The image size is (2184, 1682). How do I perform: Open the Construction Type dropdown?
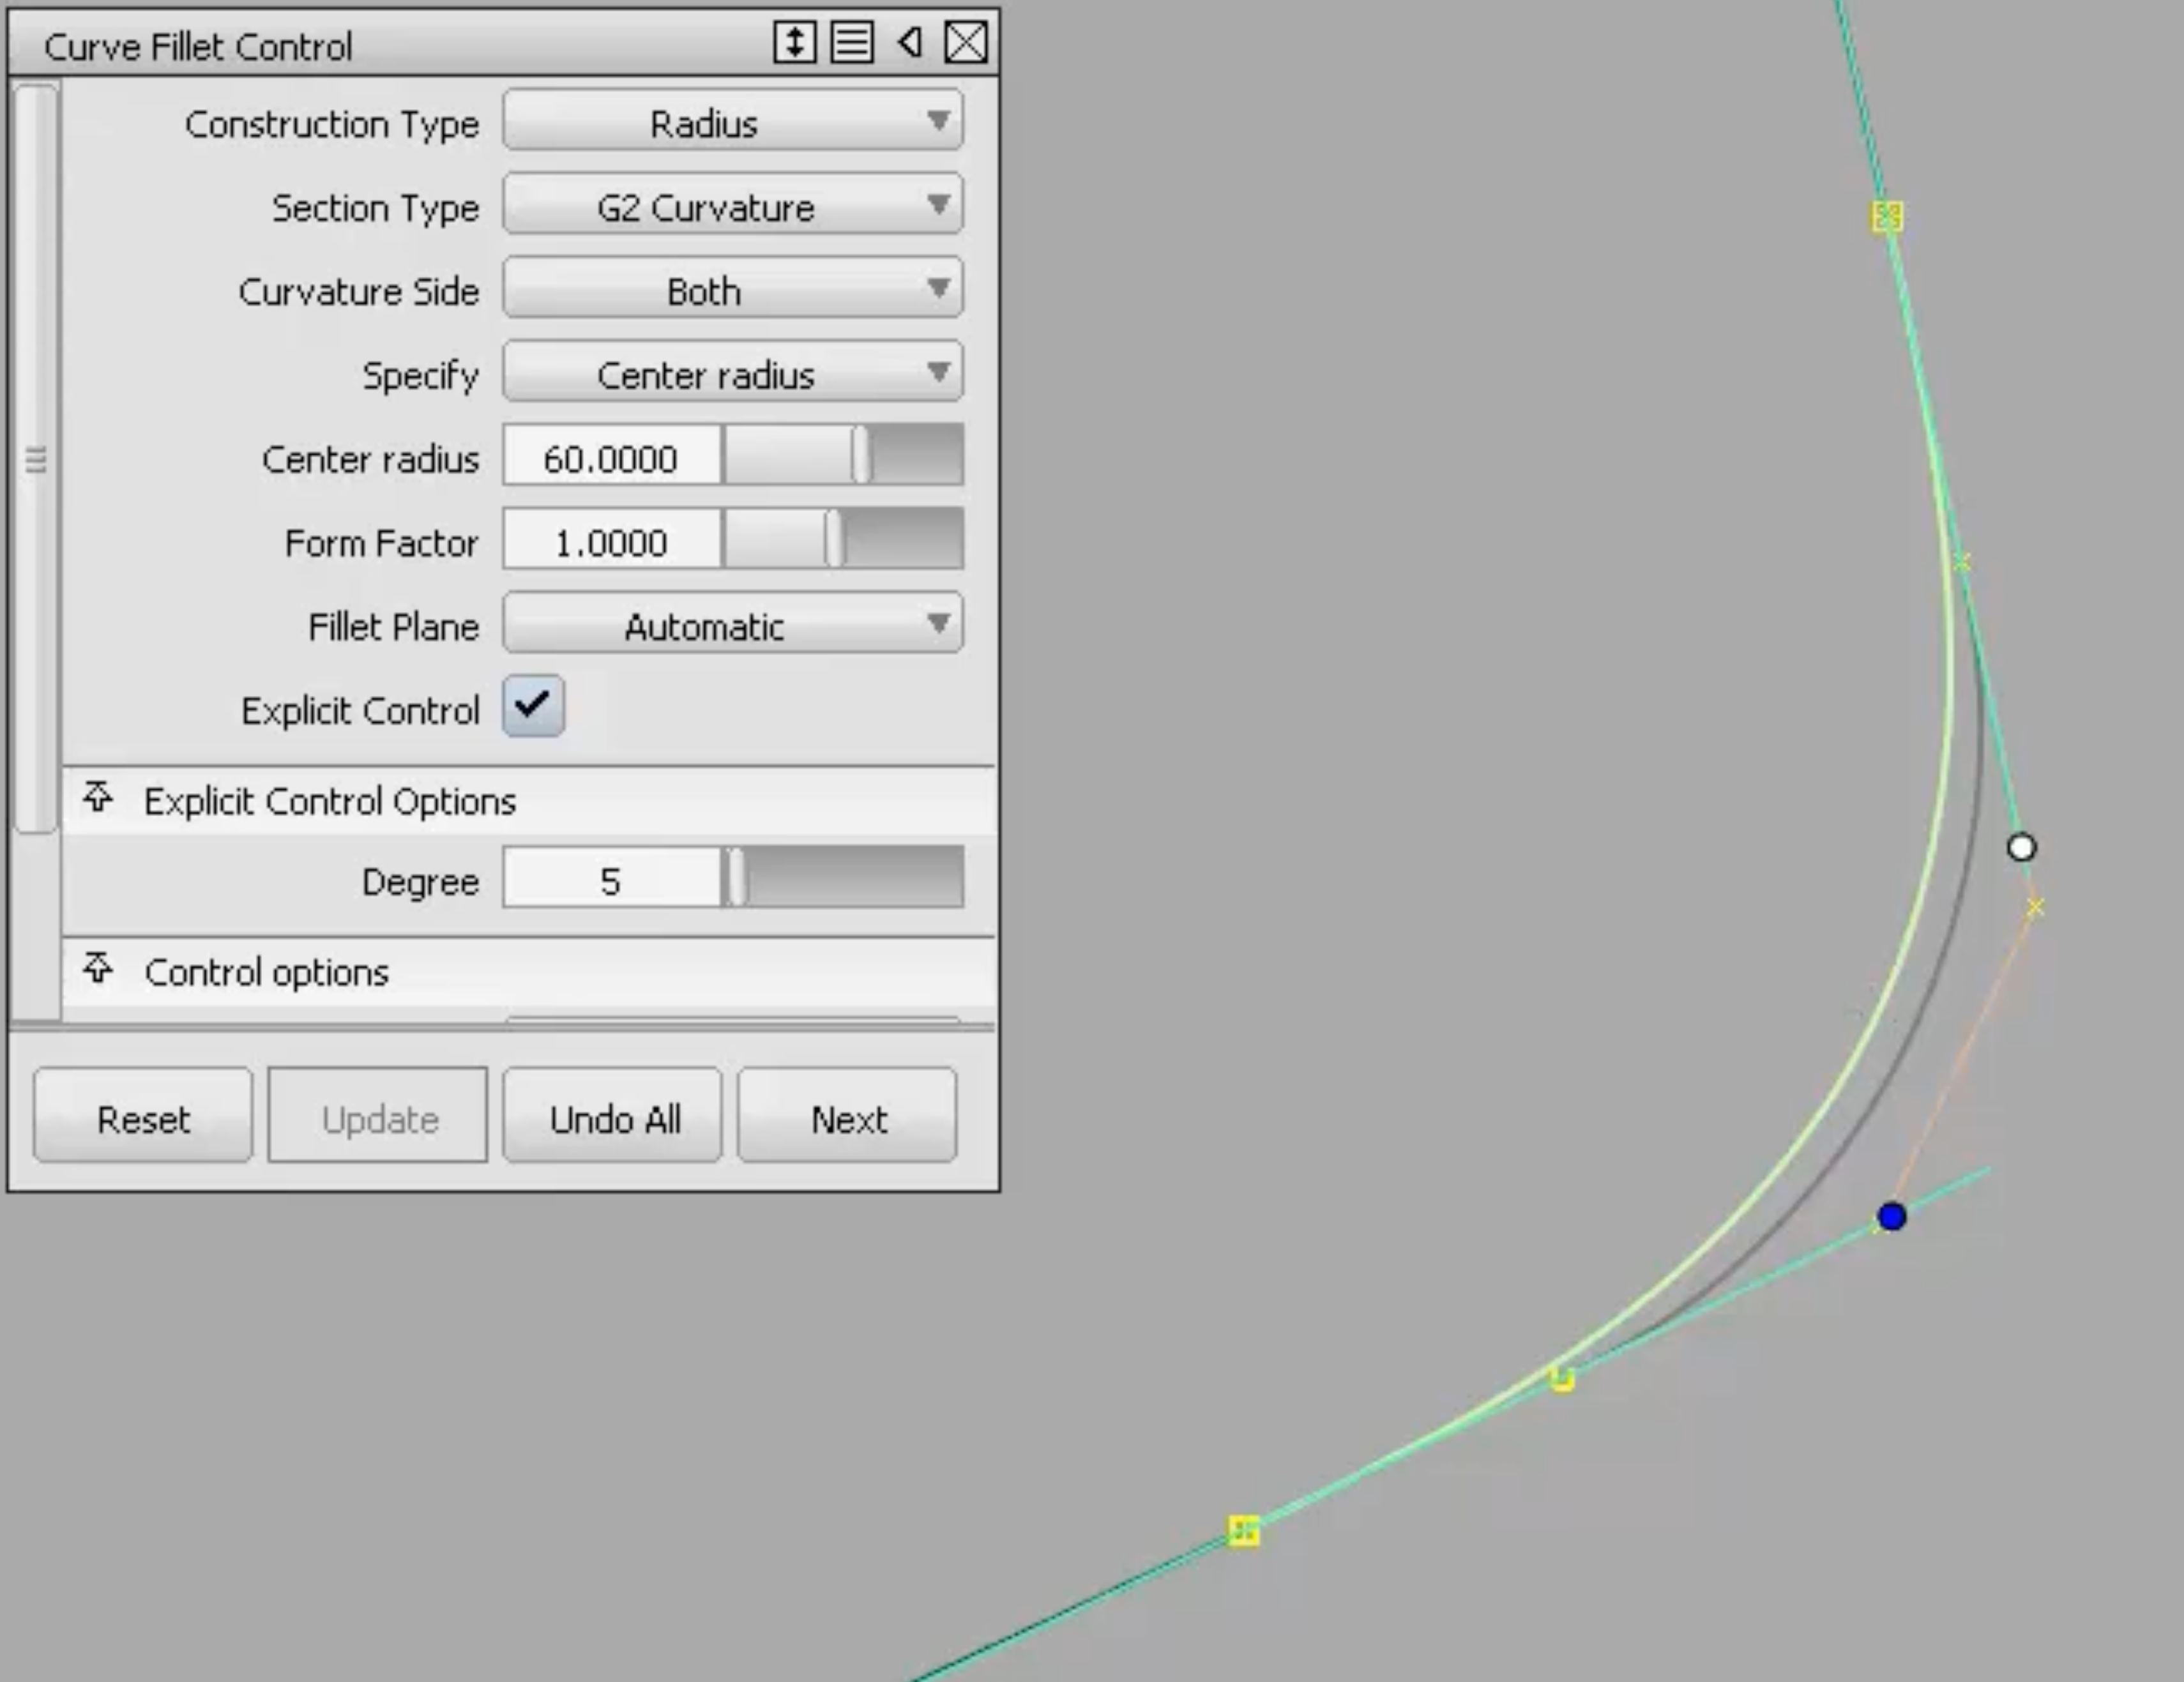[x=733, y=122]
